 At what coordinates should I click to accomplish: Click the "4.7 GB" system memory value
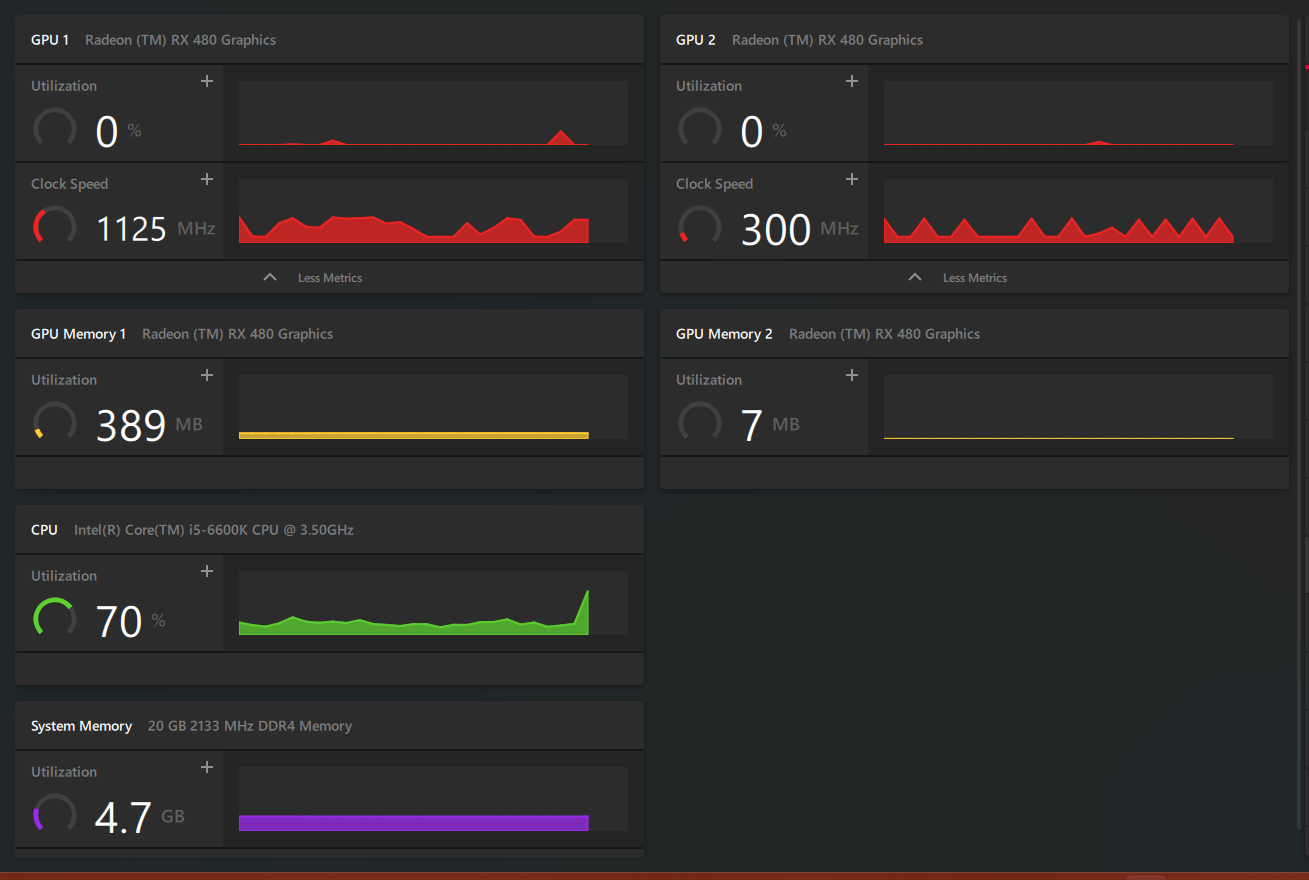[140, 817]
